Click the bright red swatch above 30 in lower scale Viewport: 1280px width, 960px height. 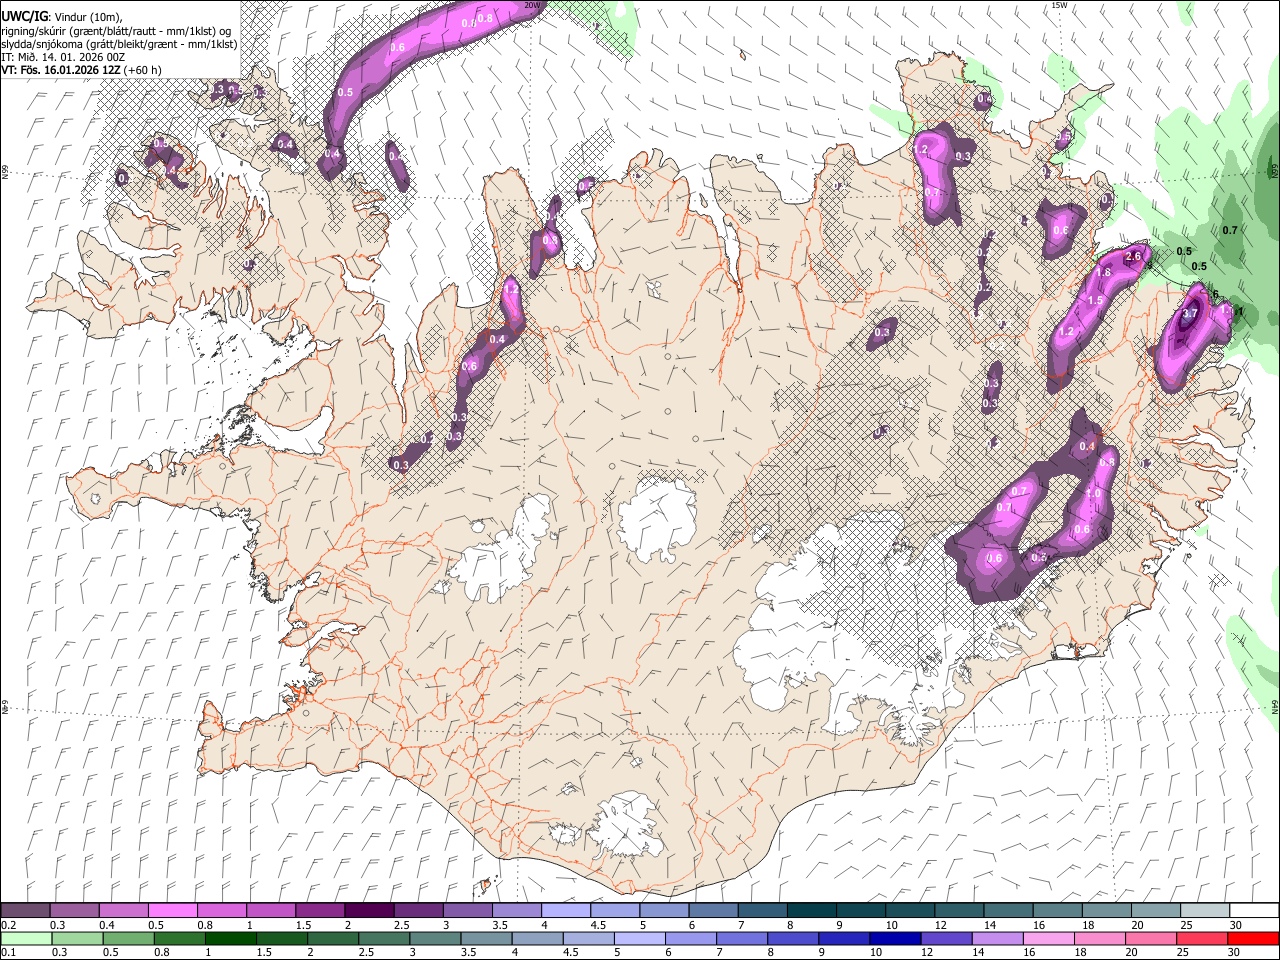(1253, 939)
